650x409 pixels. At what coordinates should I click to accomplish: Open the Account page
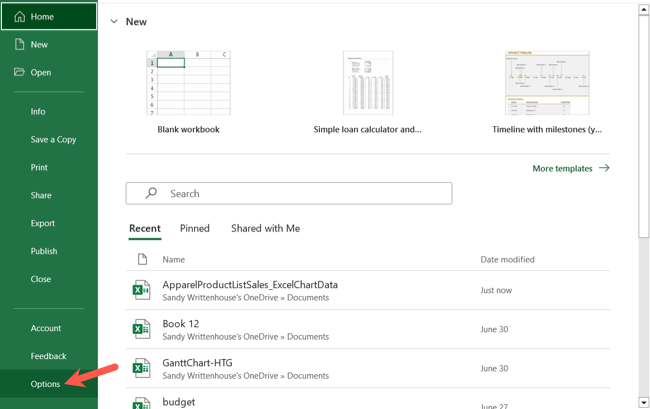point(46,328)
